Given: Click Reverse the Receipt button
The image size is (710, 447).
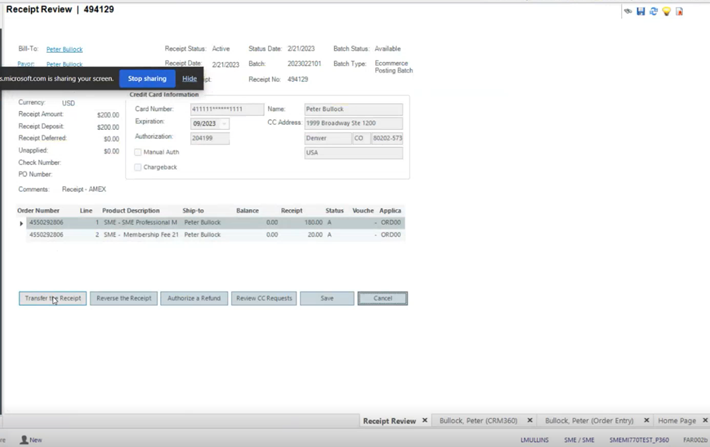Looking at the screenshot, I should [x=124, y=298].
